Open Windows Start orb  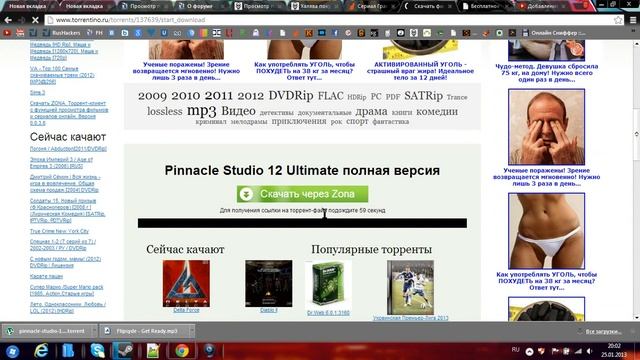[13, 351]
